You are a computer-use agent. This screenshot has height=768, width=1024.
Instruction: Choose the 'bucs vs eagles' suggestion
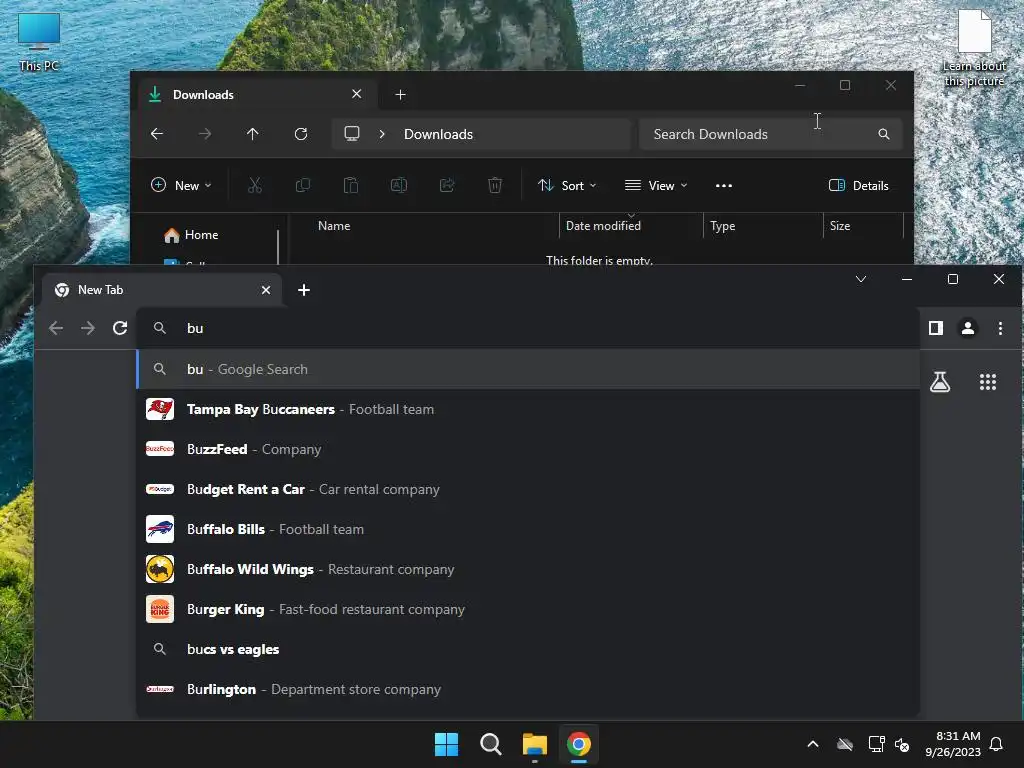coord(528,649)
